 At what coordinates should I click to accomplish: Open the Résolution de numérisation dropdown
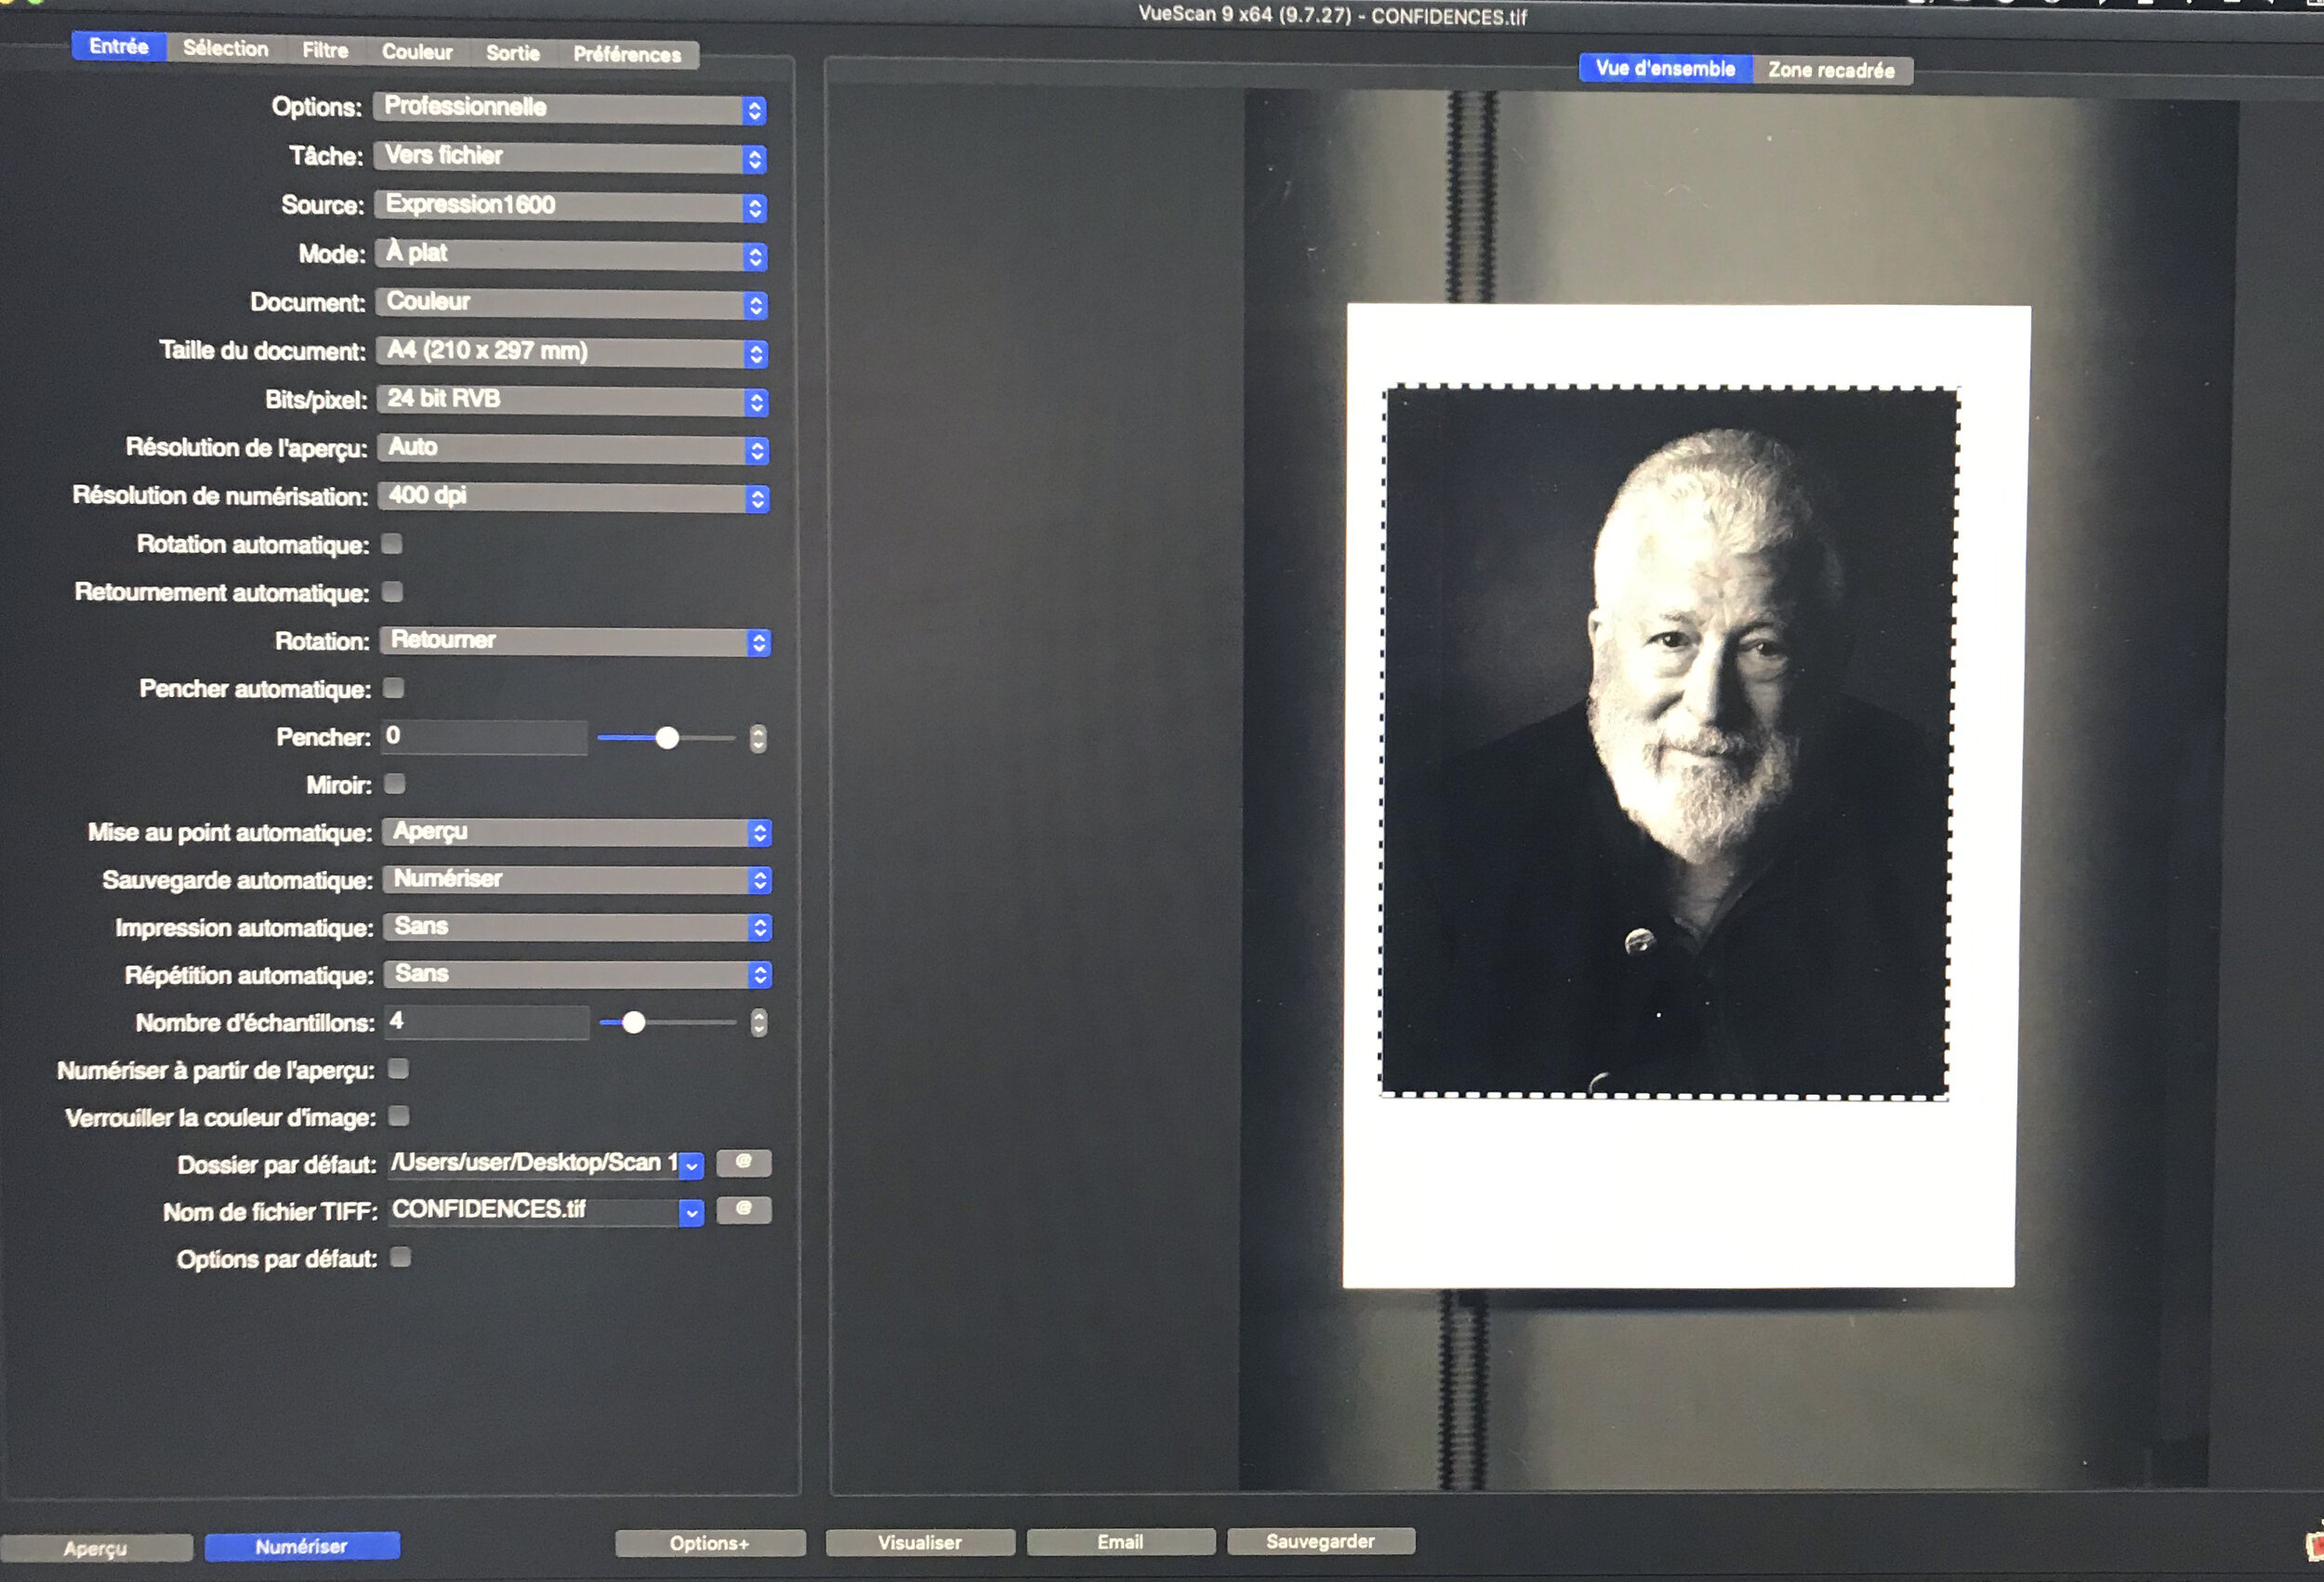(573, 497)
